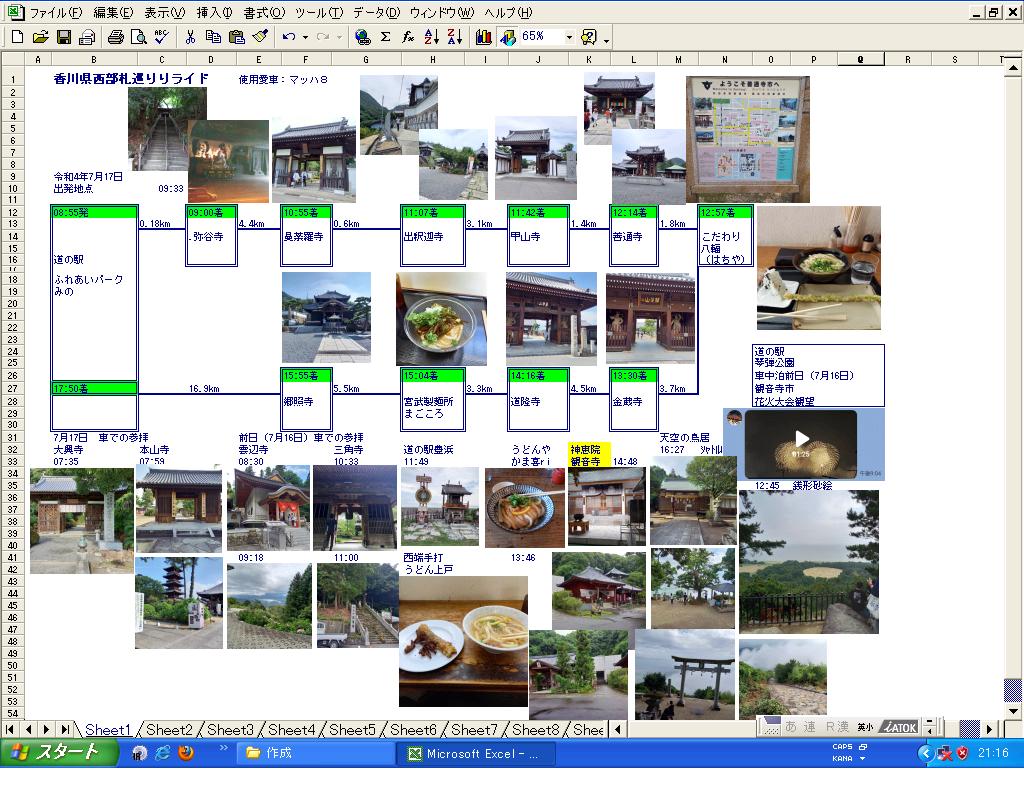1024x800 pixels.
Task: Launch the Chart Wizard icon
Action: (484, 37)
